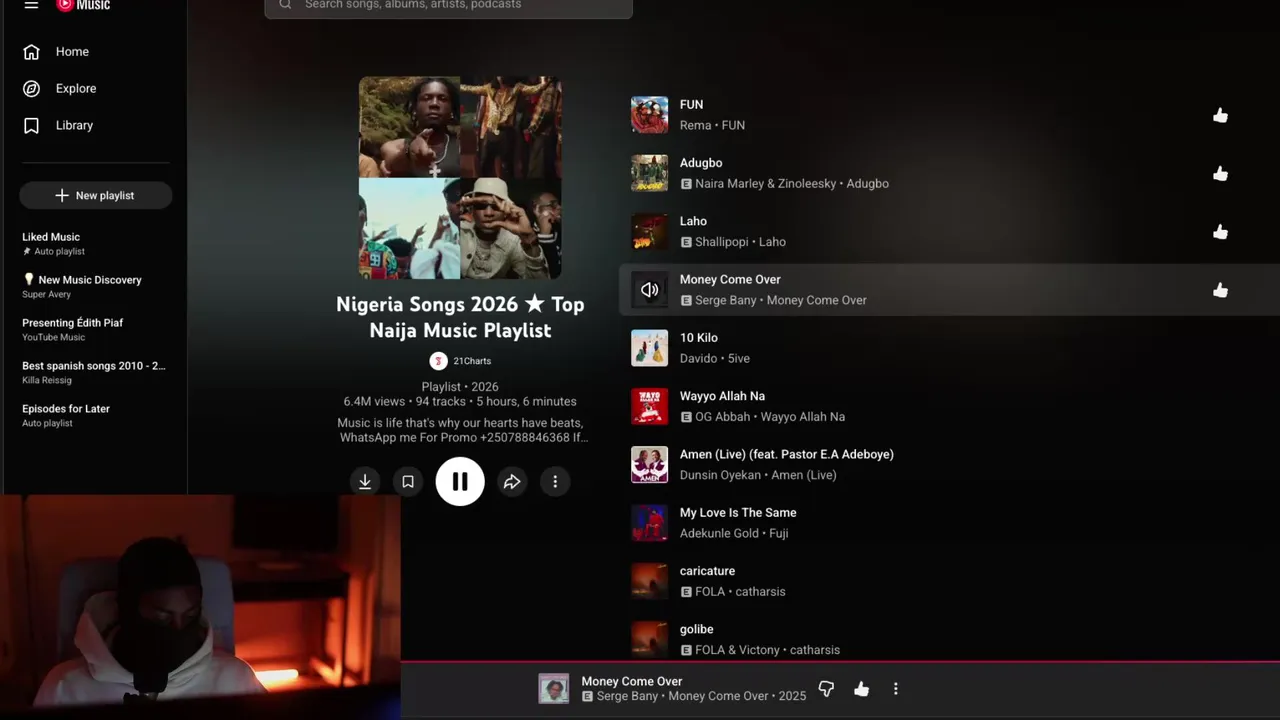Click the Nigeria Songs playlist cover
The width and height of the screenshot is (1280, 720).
(x=460, y=178)
